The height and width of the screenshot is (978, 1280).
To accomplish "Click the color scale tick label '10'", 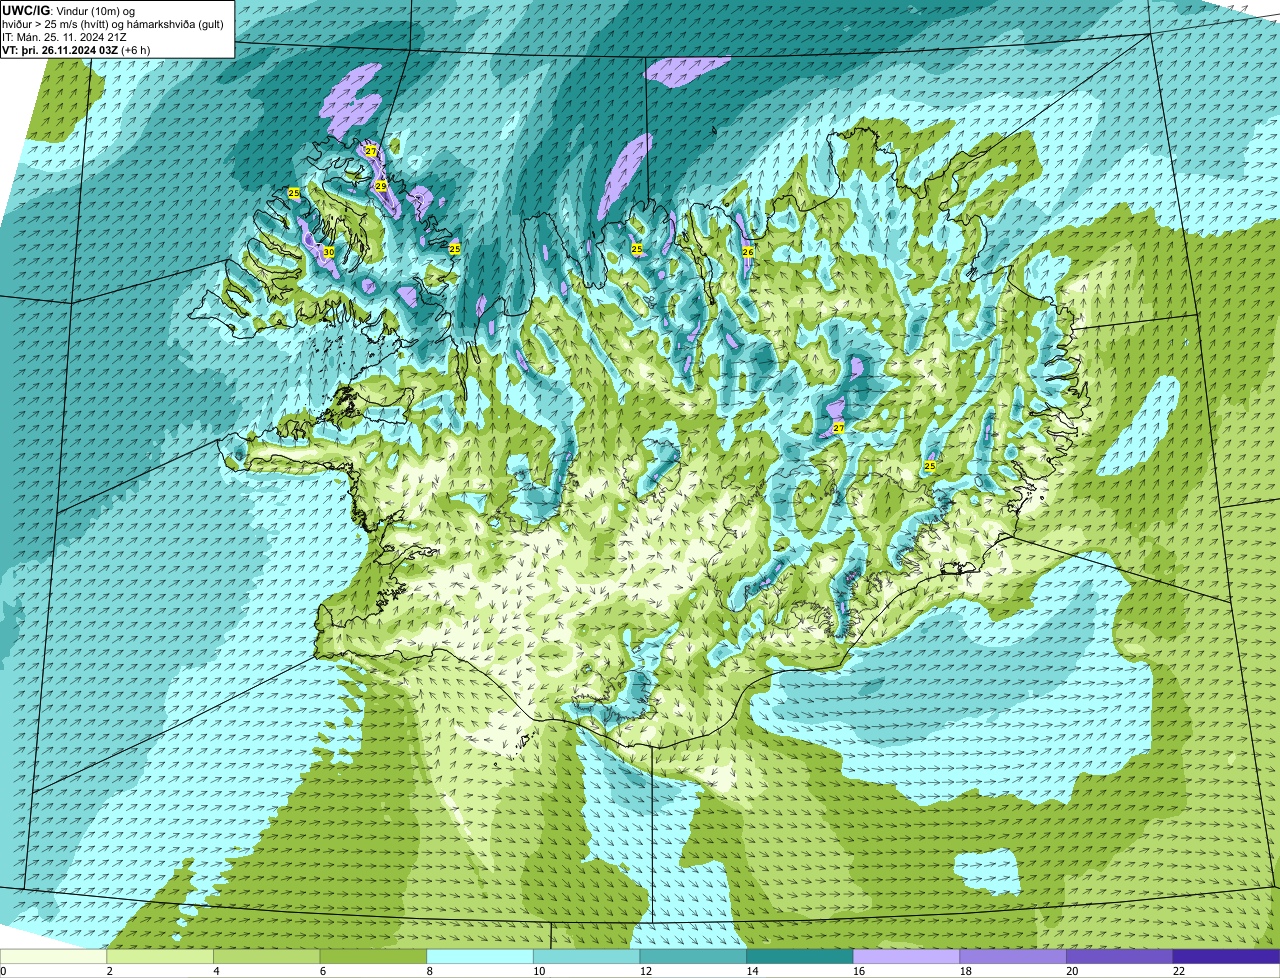I will 539,971.
